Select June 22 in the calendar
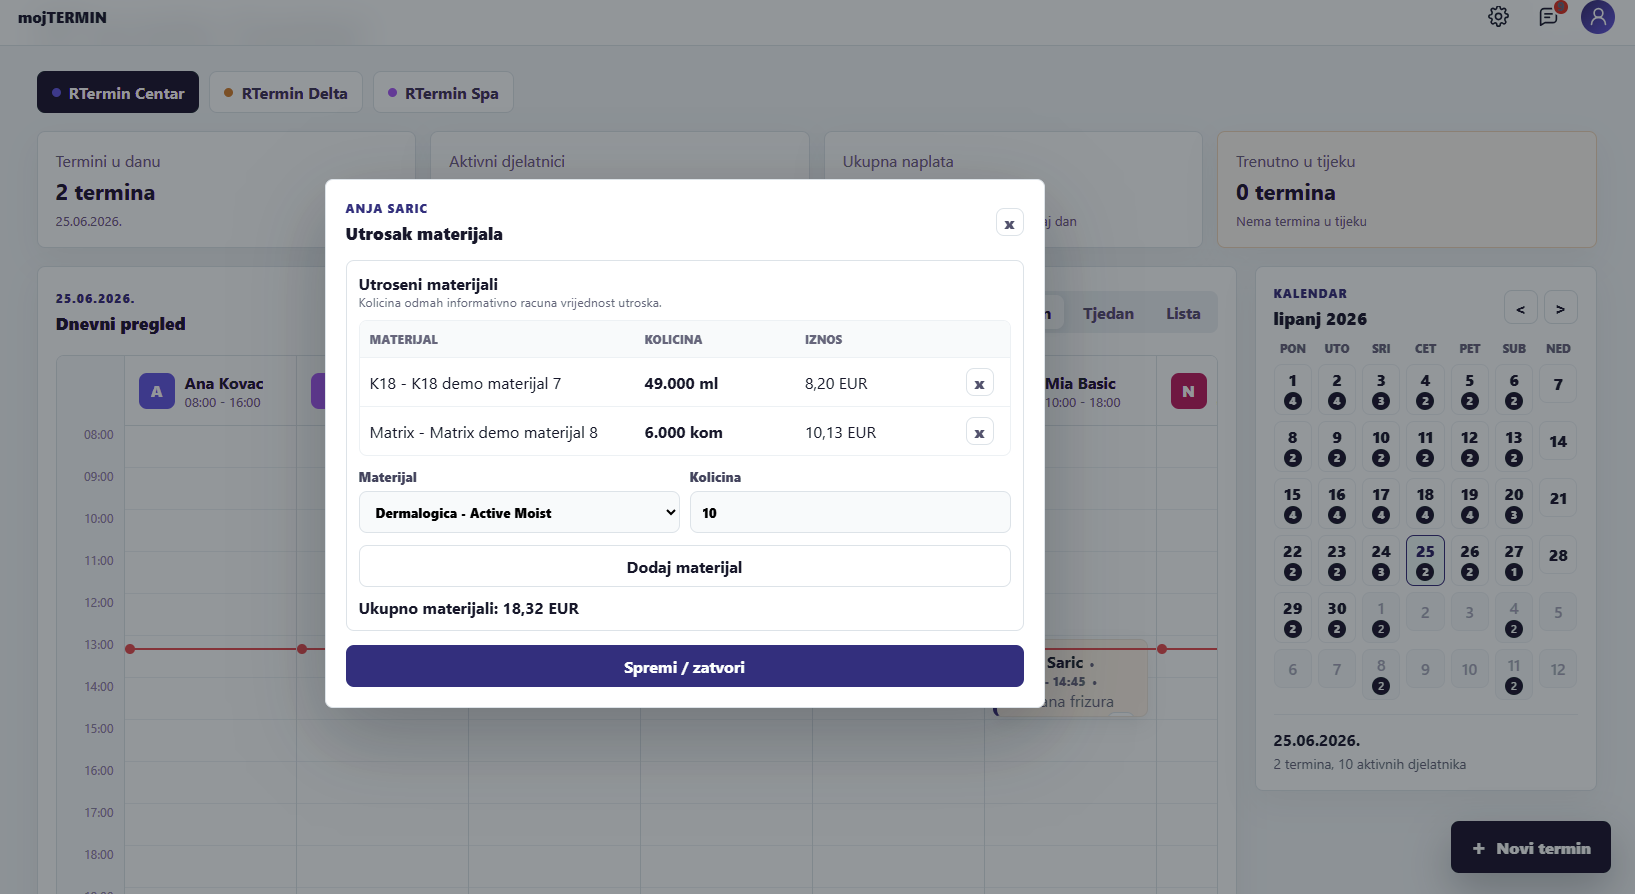The height and width of the screenshot is (894, 1635). [1292, 560]
